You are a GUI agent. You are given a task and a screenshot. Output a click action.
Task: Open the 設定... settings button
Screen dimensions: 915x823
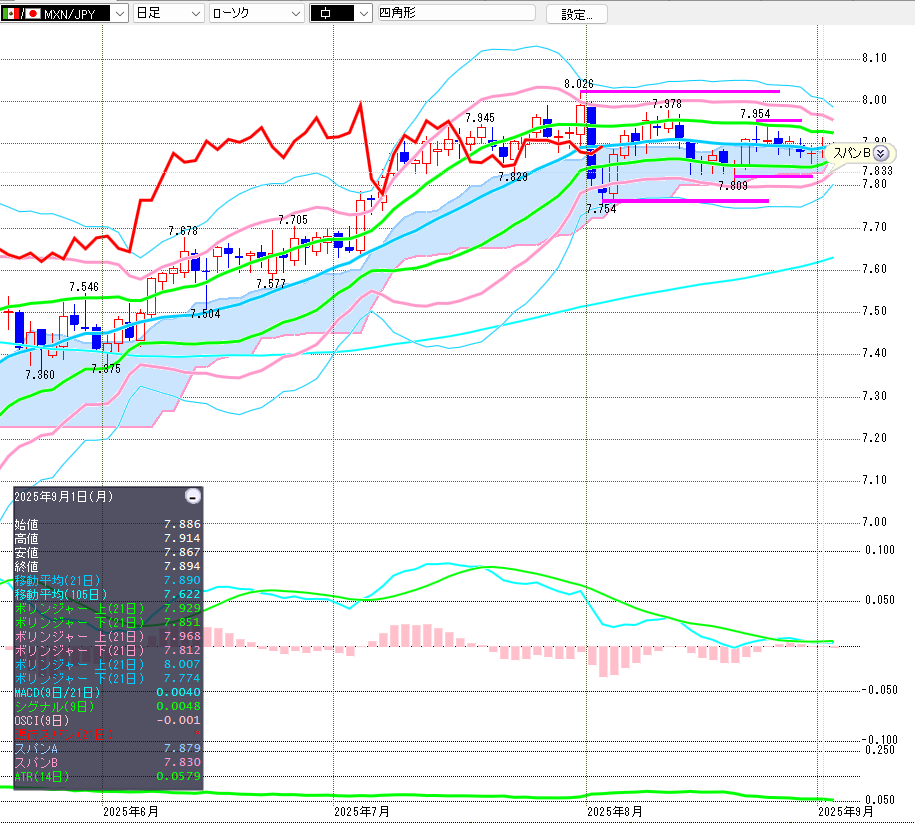point(577,14)
